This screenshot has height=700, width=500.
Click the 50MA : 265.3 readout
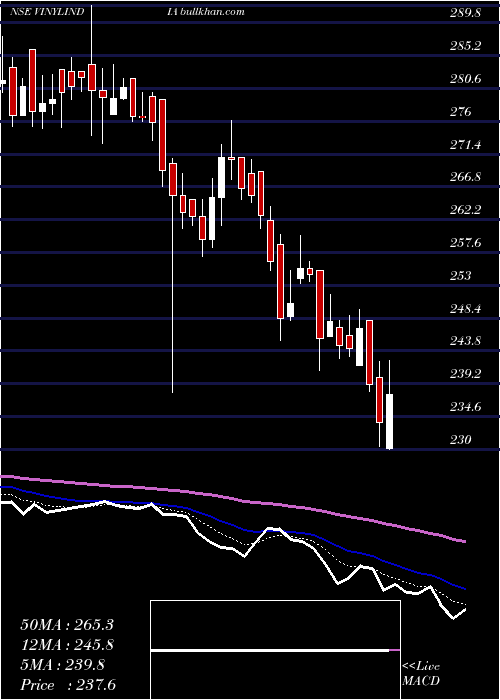[67, 625]
